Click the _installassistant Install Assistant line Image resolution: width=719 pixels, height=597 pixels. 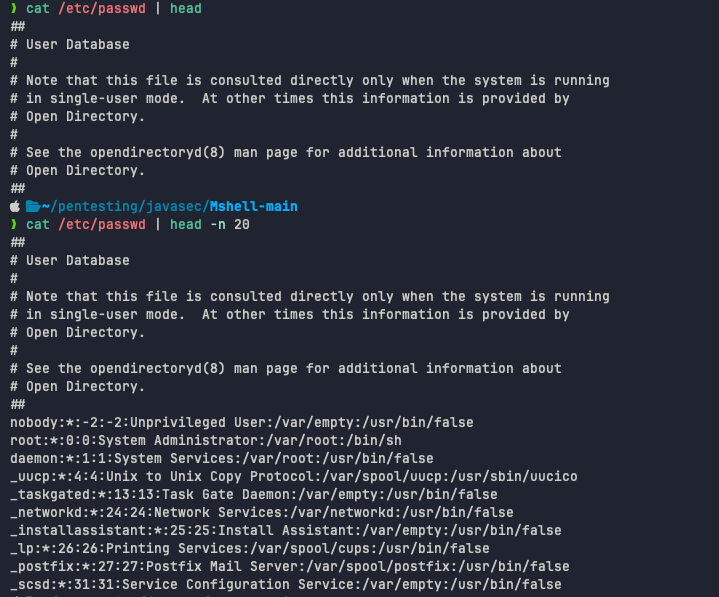[x=286, y=530]
